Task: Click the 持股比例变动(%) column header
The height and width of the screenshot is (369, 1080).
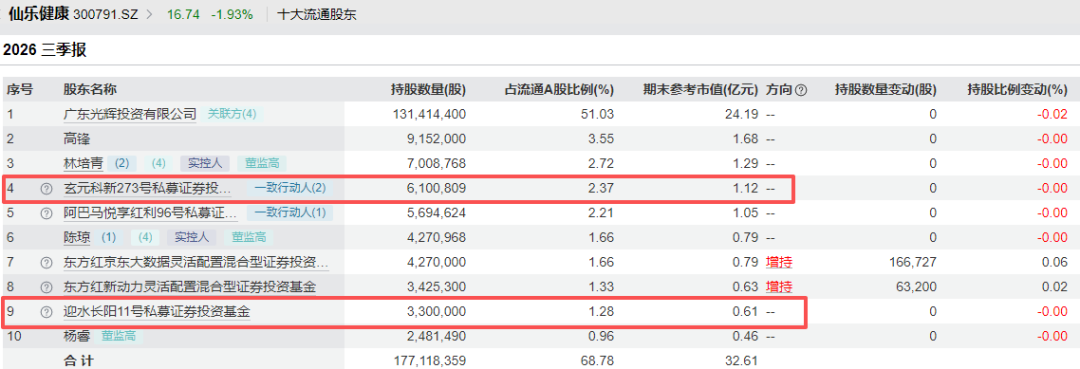Action: pyautogui.click(x=1017, y=89)
